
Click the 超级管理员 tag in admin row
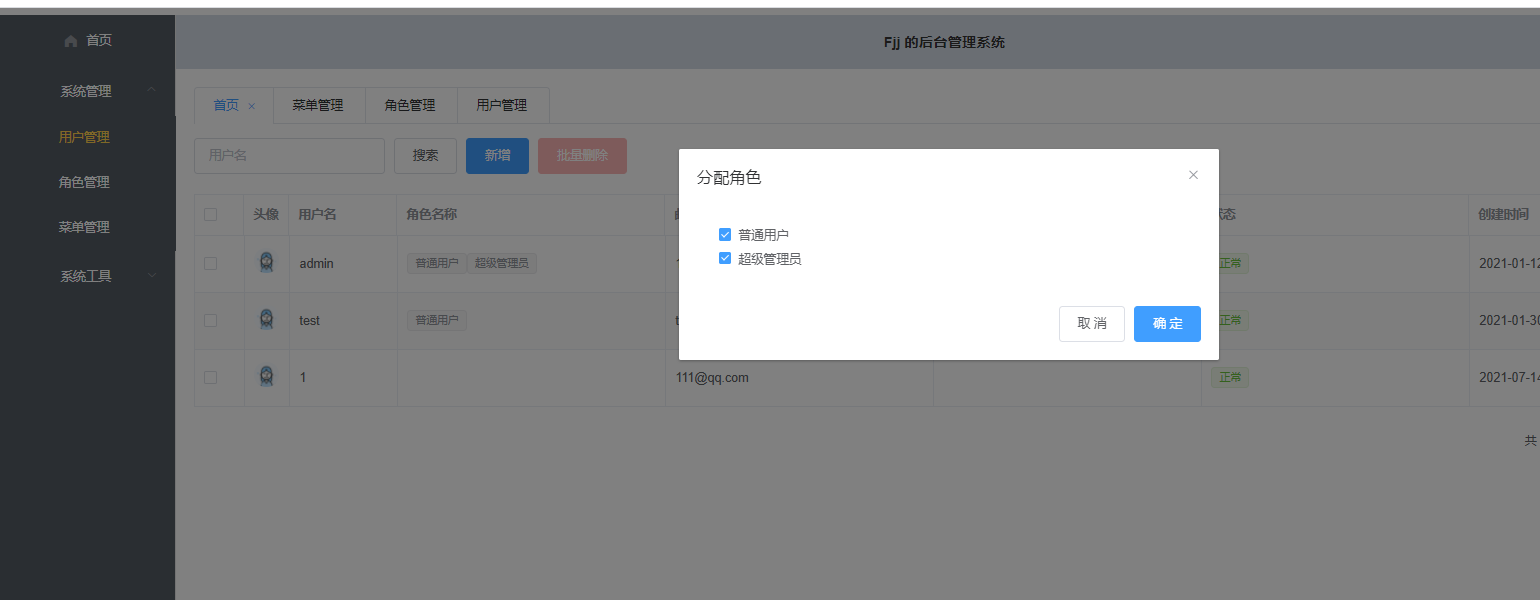[x=503, y=264]
